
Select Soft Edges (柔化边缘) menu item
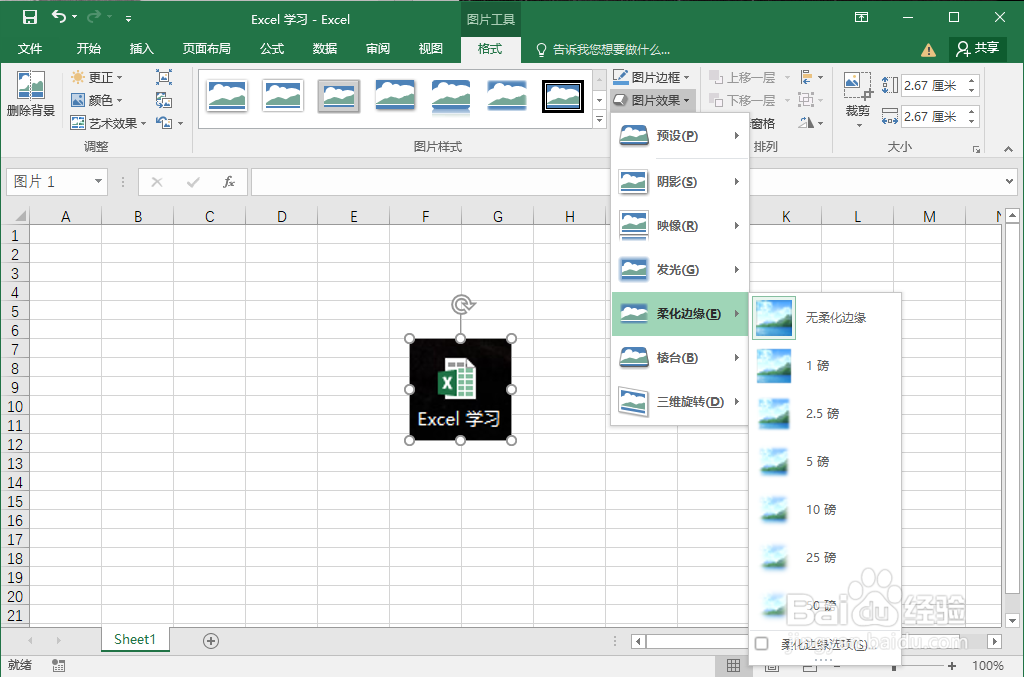pos(679,314)
